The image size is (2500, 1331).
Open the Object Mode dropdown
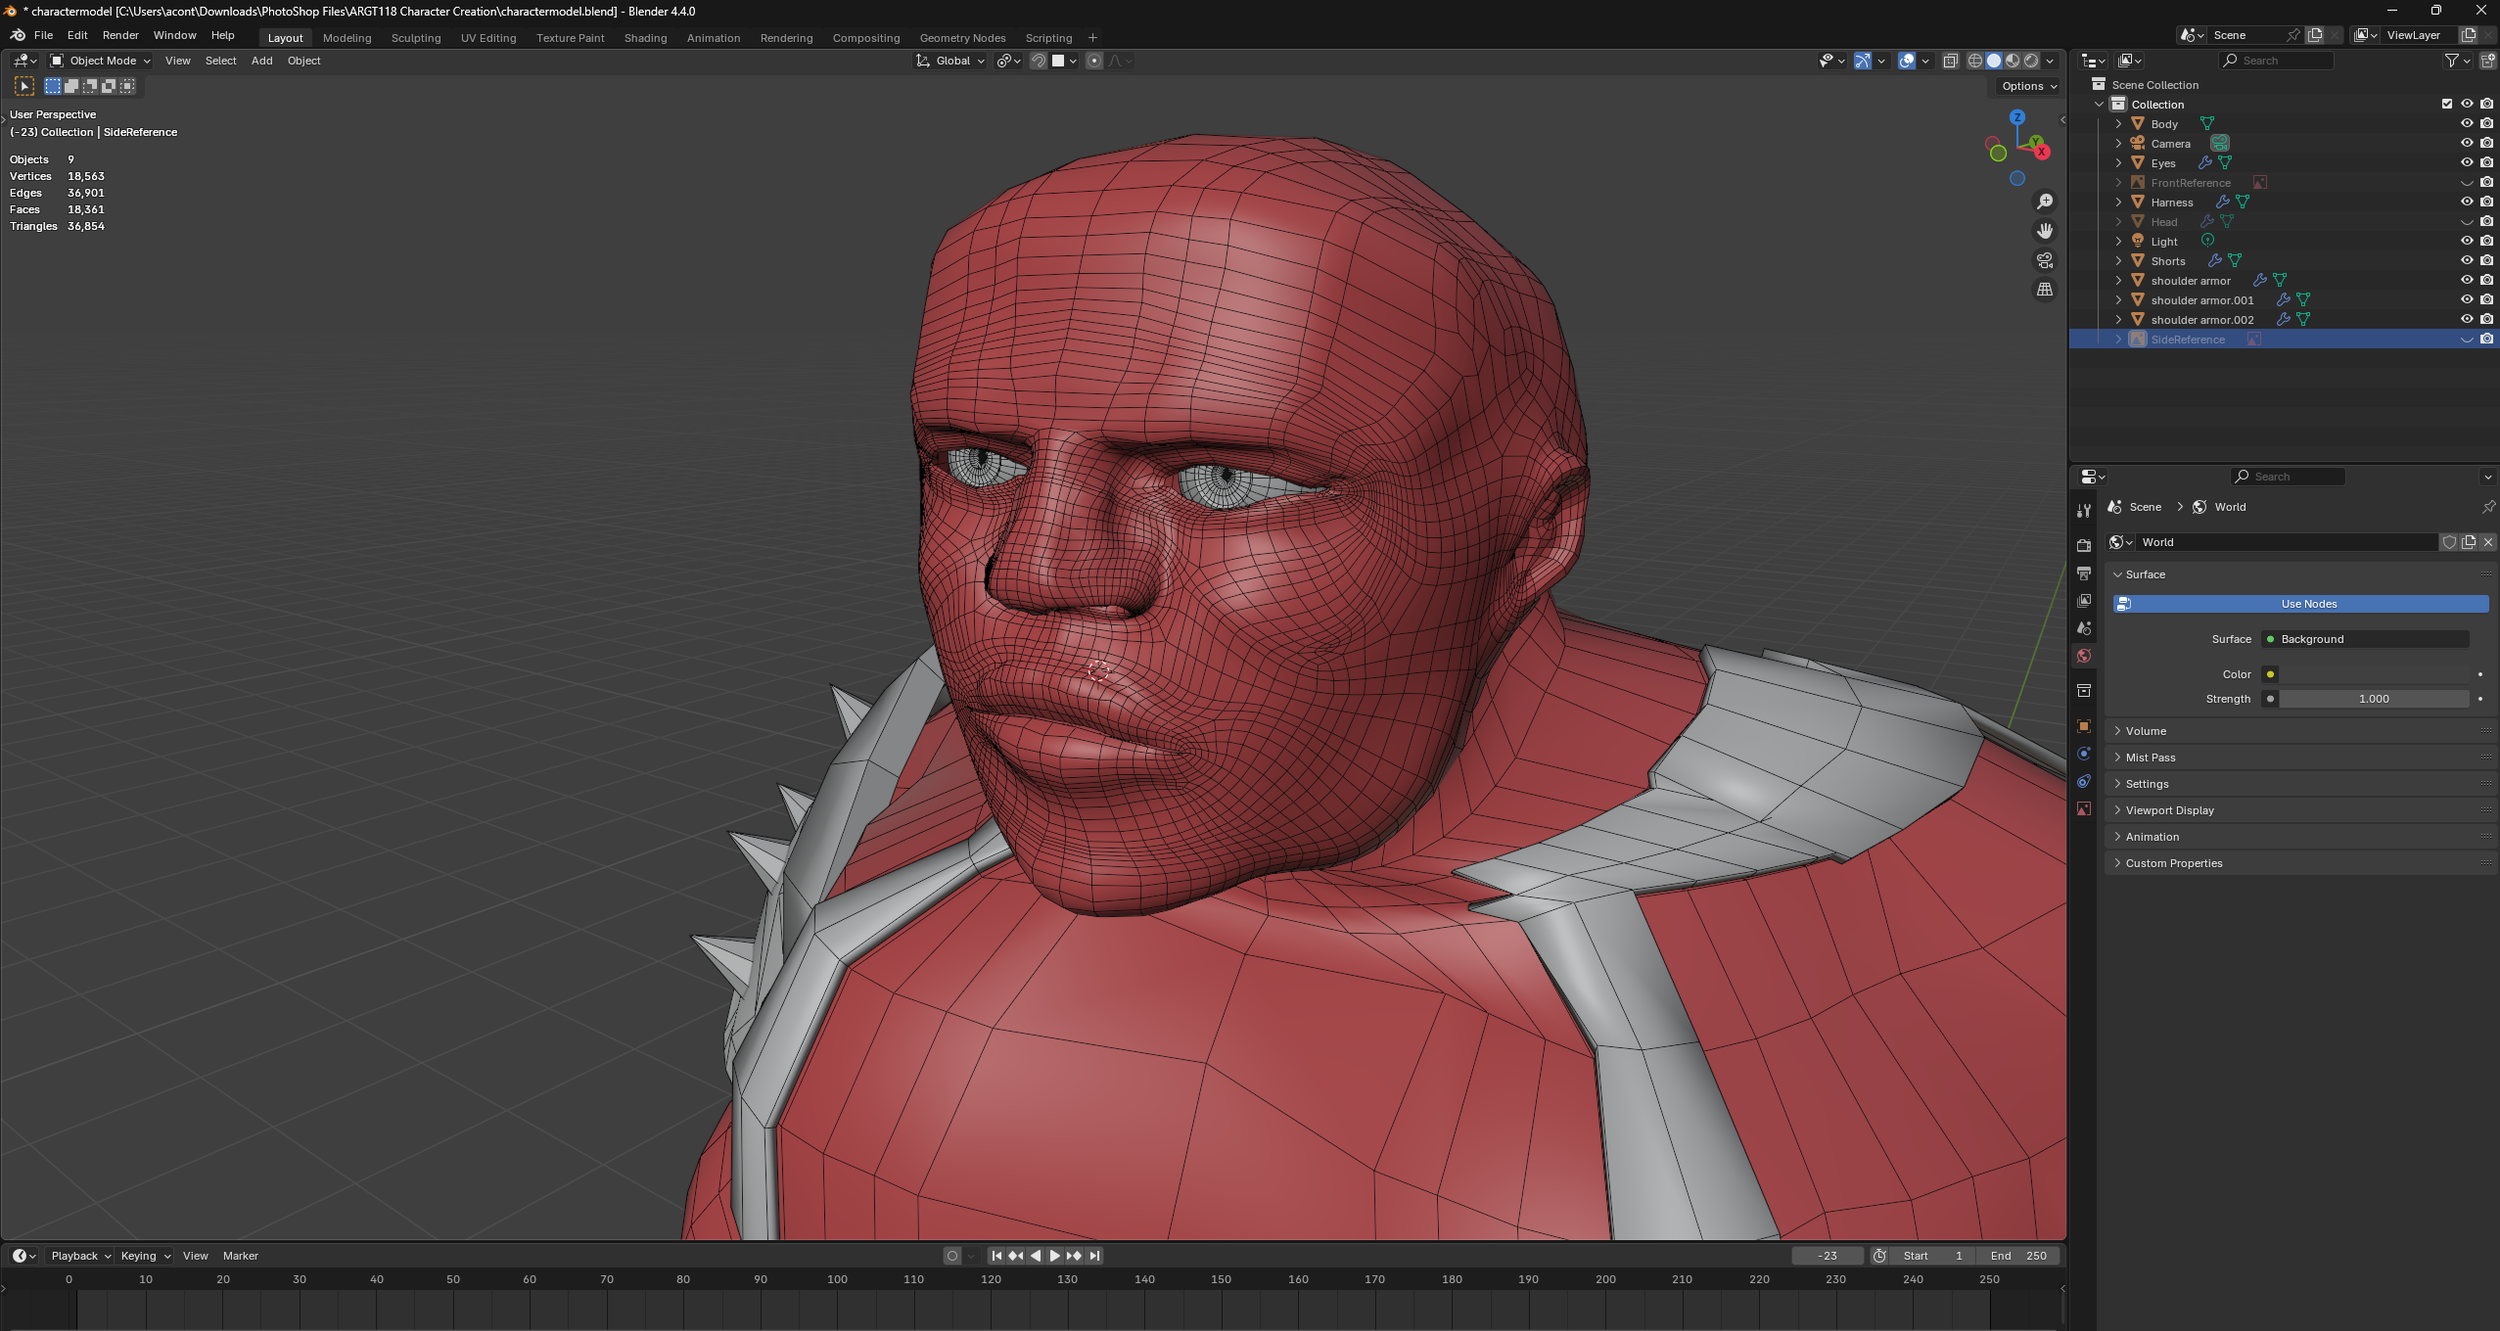[x=101, y=61]
